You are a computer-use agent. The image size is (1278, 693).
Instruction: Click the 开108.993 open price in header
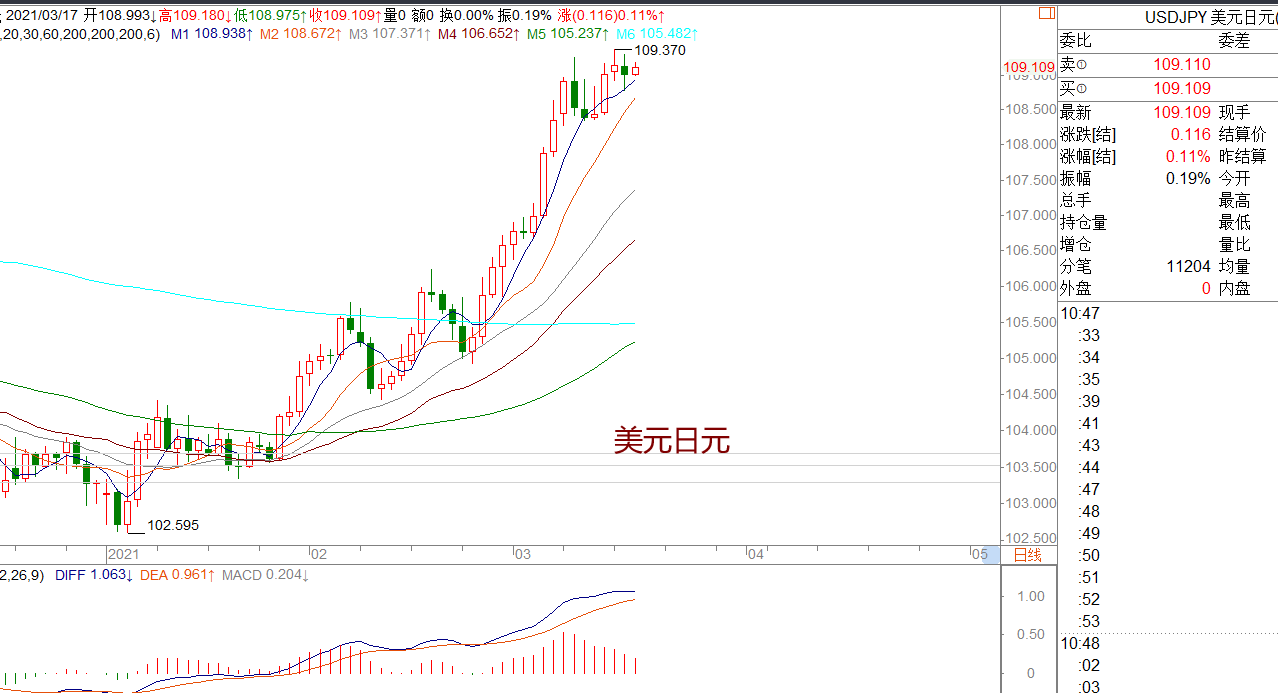(x=119, y=16)
